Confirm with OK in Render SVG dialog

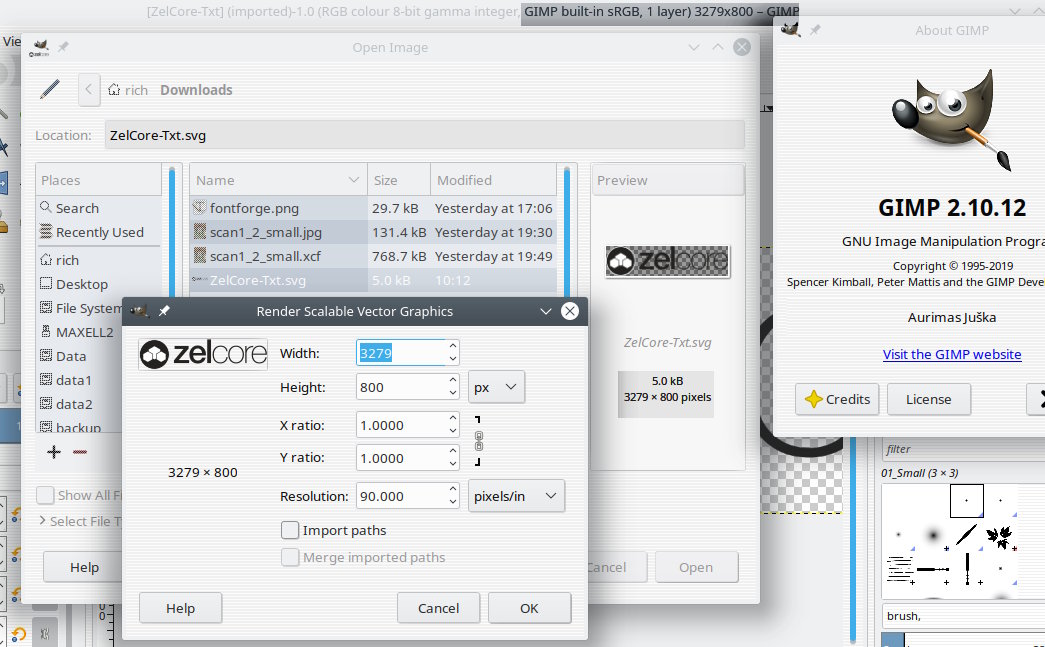click(x=529, y=608)
